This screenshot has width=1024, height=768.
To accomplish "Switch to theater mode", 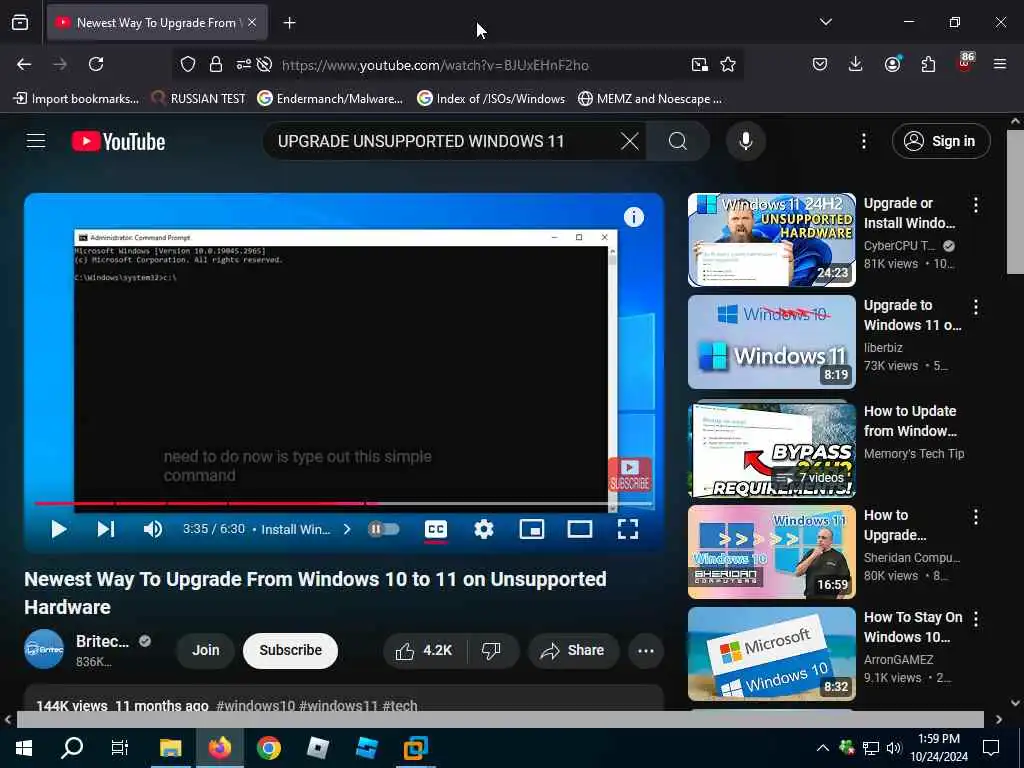I will point(579,529).
